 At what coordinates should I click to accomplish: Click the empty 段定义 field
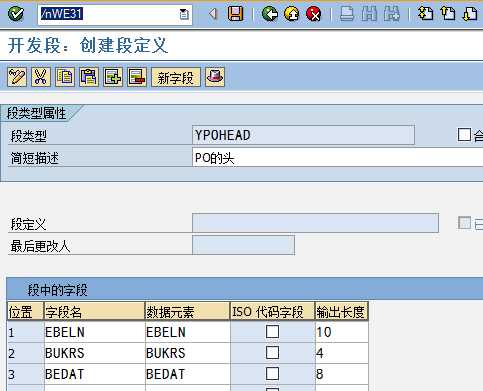315,223
